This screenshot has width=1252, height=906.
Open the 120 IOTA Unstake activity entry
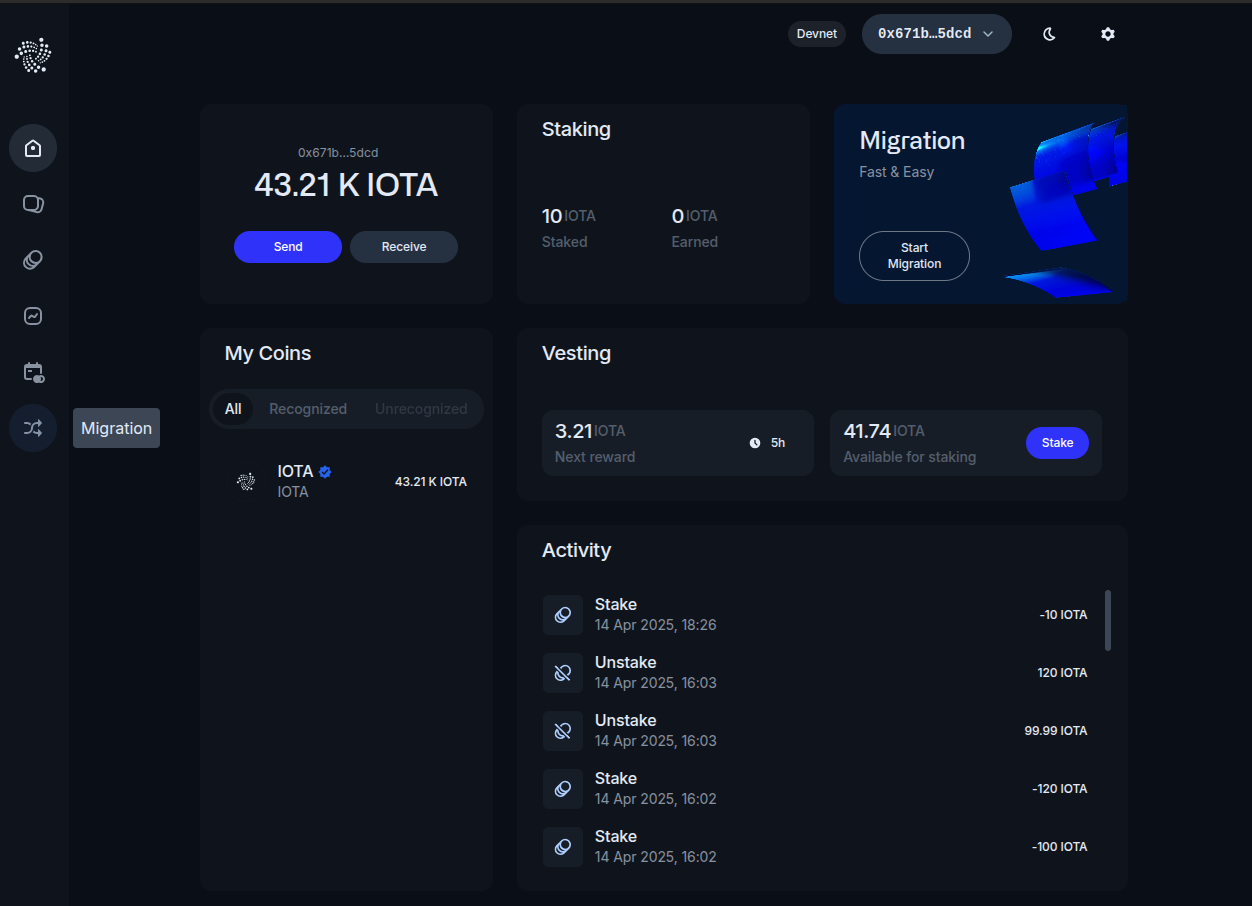click(x=815, y=673)
